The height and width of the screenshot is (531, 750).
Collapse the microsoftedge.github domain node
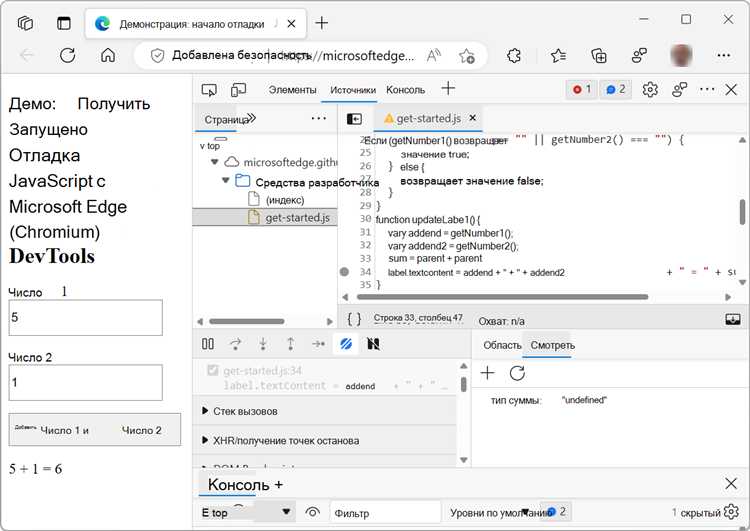click(x=215, y=162)
